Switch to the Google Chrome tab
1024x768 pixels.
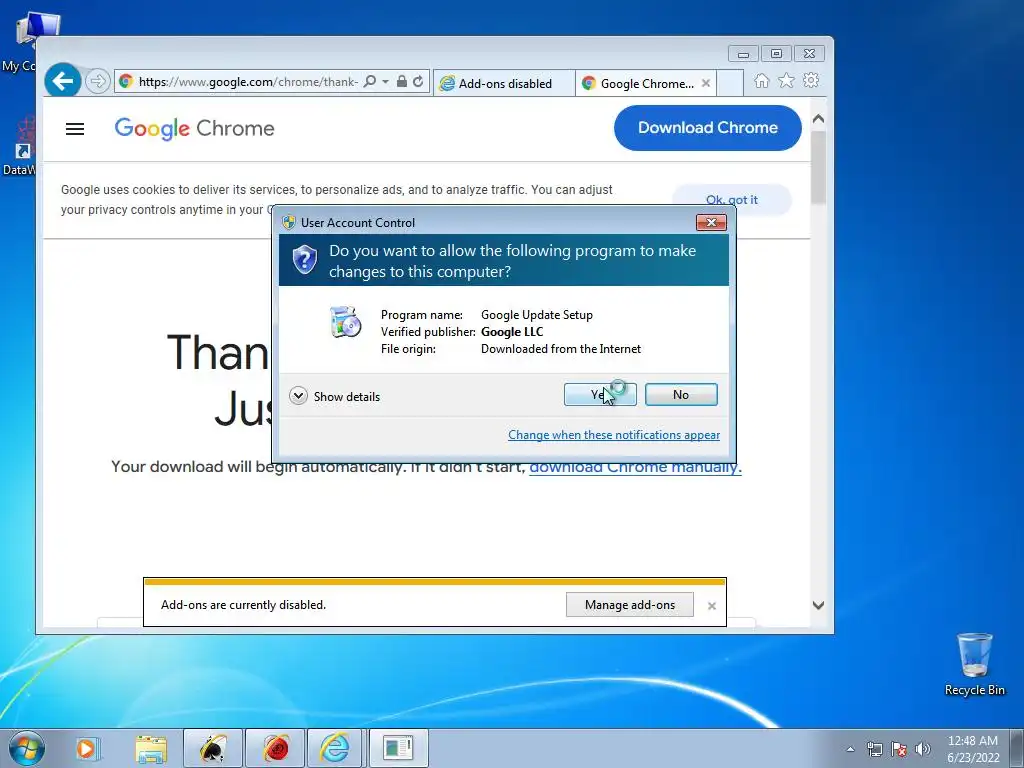pos(639,84)
